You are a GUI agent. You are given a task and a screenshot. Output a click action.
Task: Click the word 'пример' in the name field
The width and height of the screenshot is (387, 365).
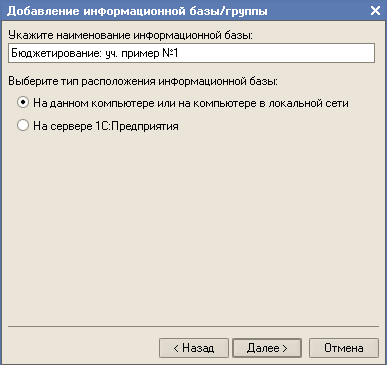pyautogui.click(x=140, y=54)
